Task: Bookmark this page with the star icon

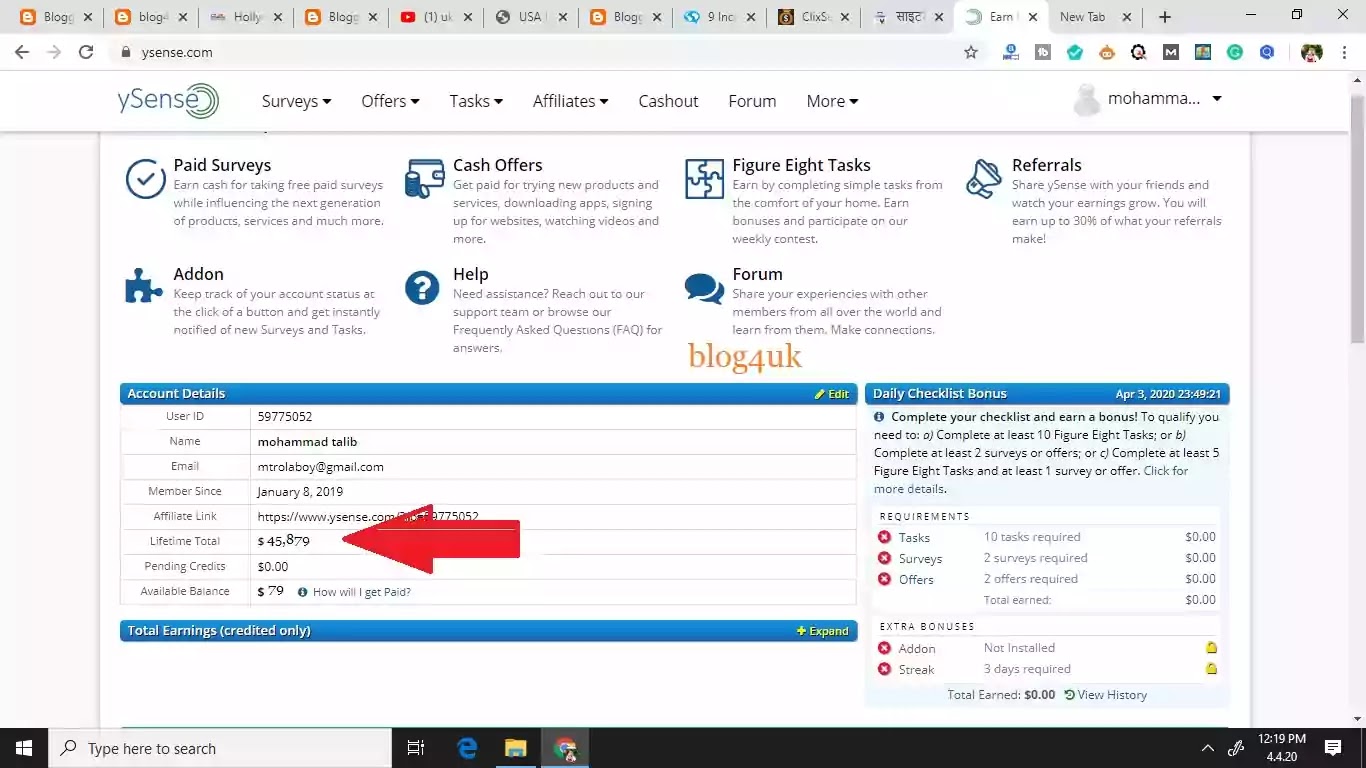Action: tap(970, 53)
